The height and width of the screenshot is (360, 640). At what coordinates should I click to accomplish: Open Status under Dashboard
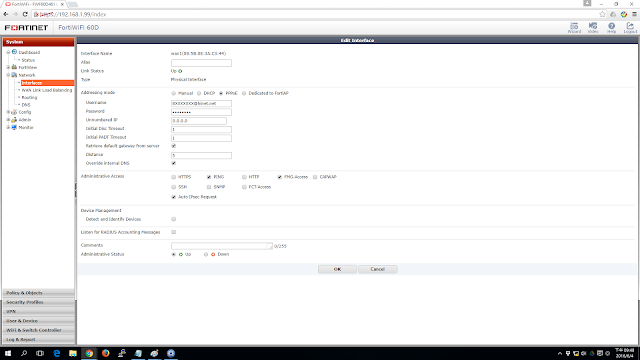28,60
